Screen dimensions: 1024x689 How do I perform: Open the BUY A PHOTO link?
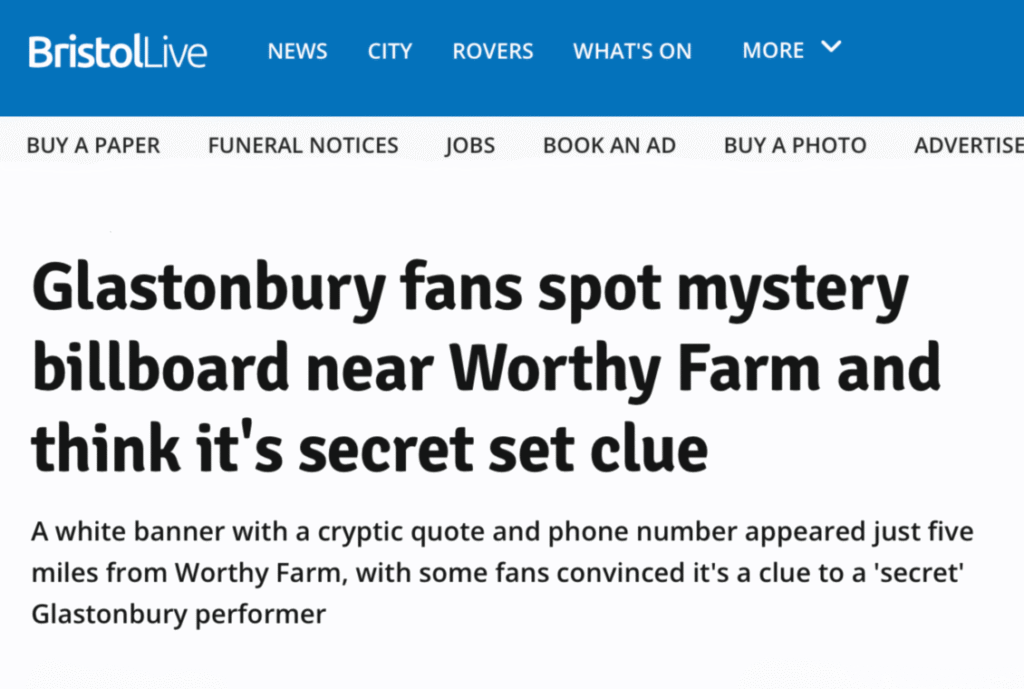[x=795, y=145]
